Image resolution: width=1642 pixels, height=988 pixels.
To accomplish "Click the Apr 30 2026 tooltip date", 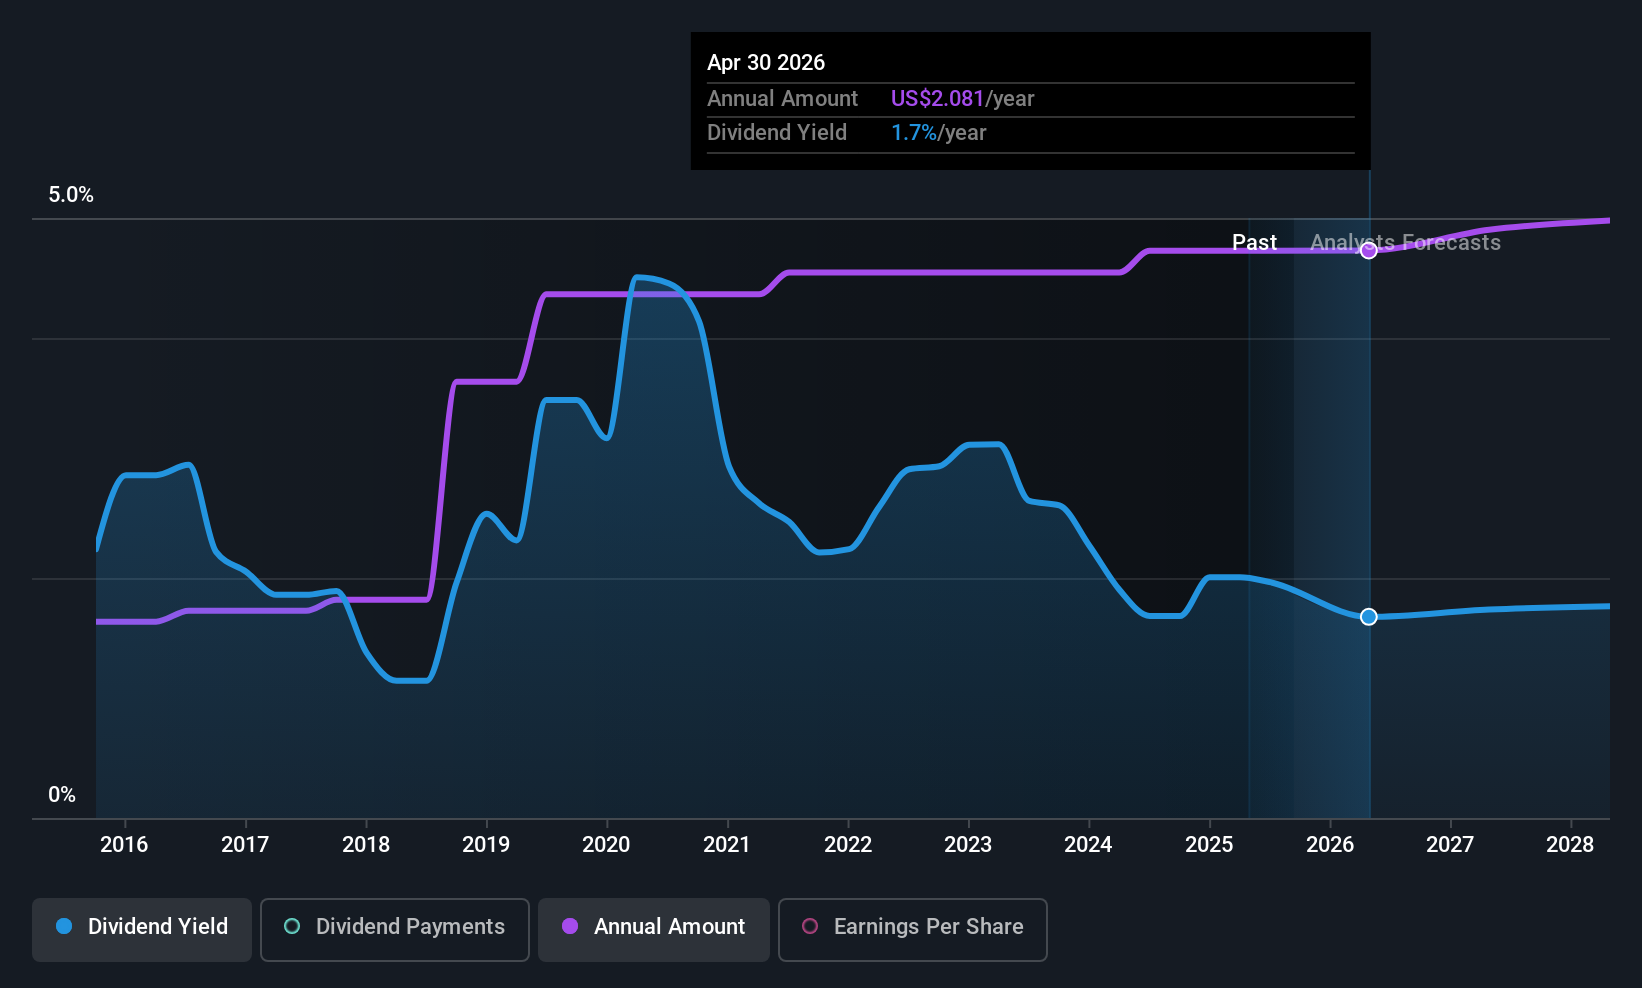I will click(x=766, y=63).
